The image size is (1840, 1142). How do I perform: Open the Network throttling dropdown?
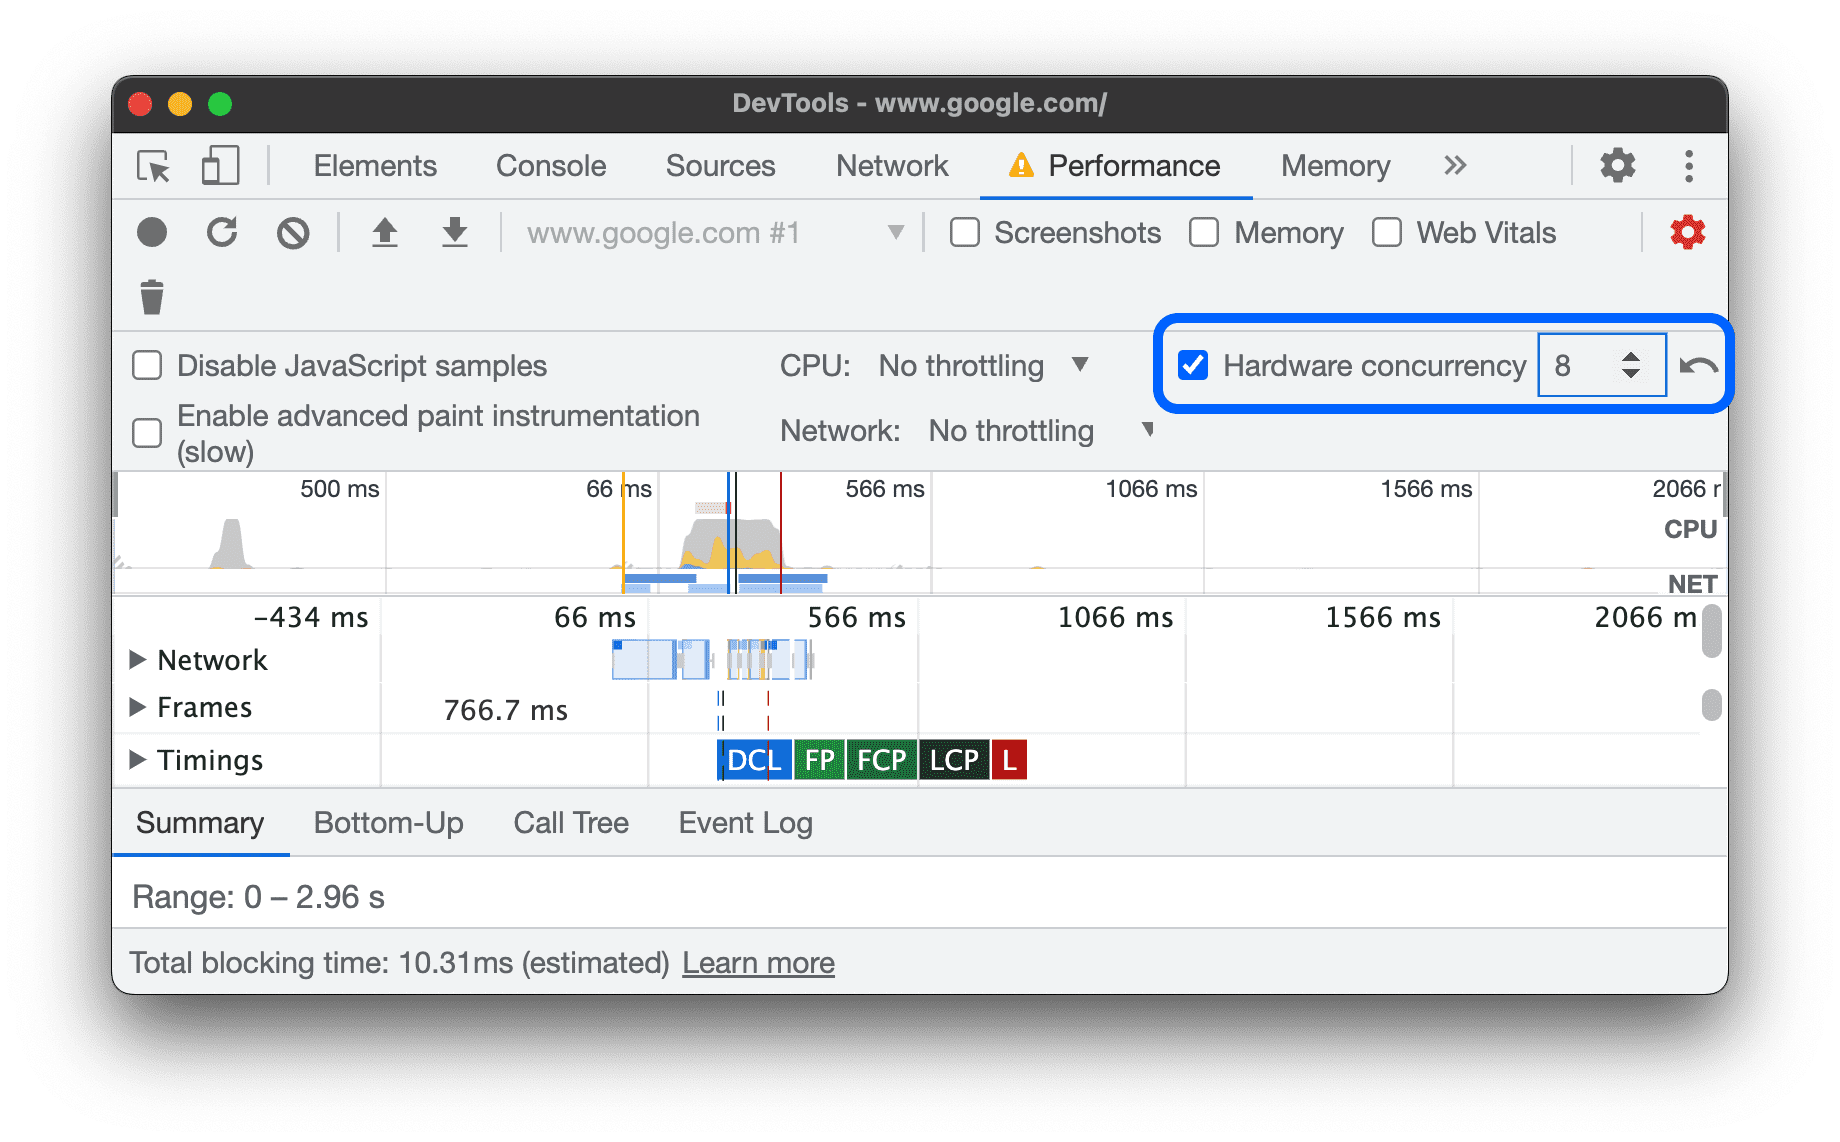pyautogui.click(x=1010, y=430)
